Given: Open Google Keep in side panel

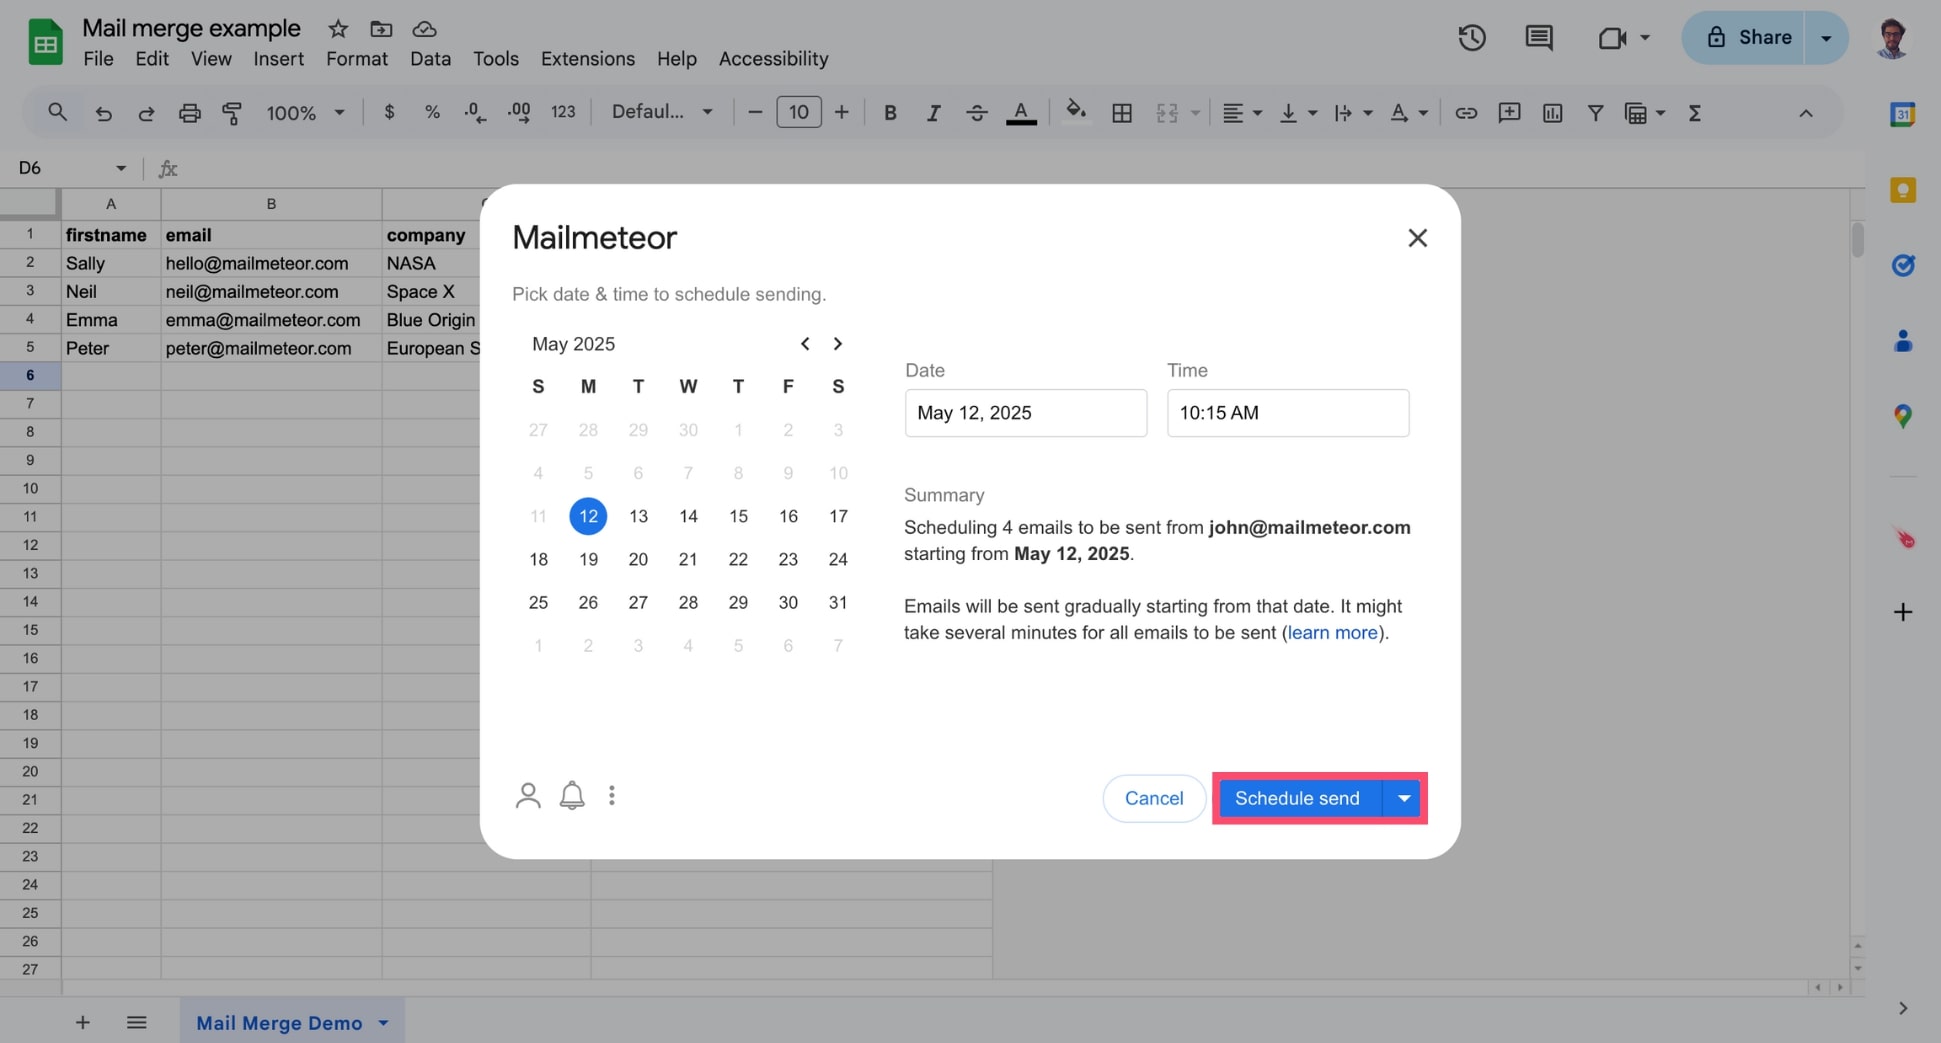Looking at the screenshot, I should pos(1902,190).
